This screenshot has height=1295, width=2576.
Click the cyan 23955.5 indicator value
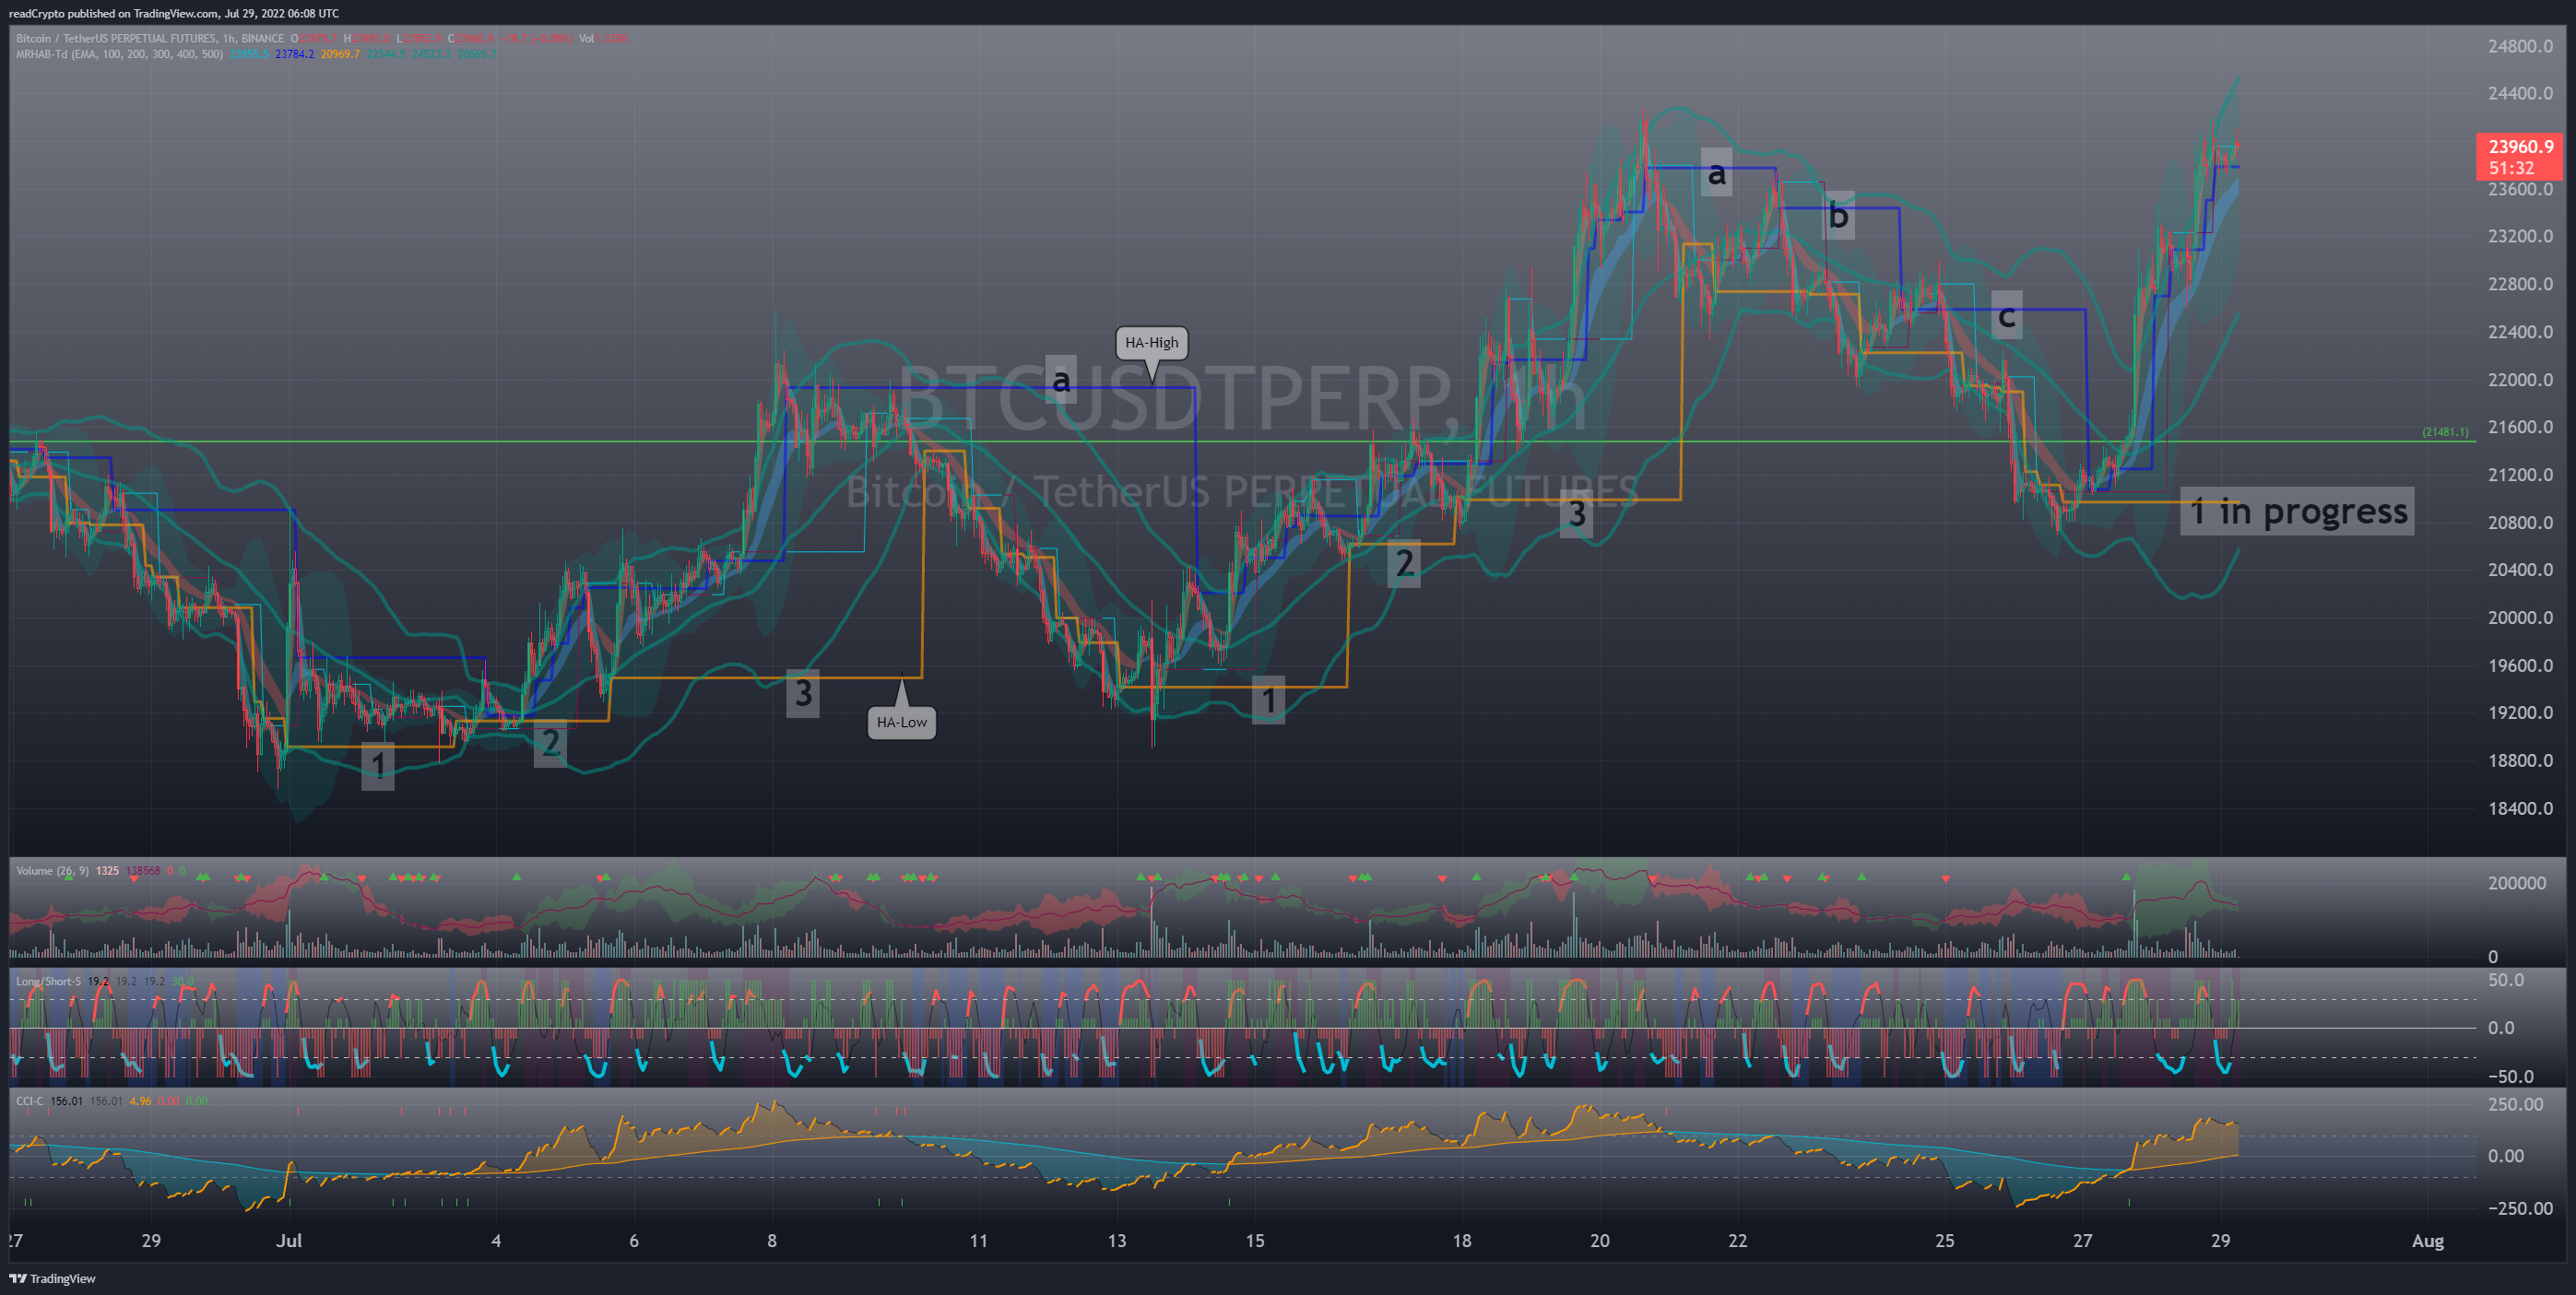click(x=249, y=54)
